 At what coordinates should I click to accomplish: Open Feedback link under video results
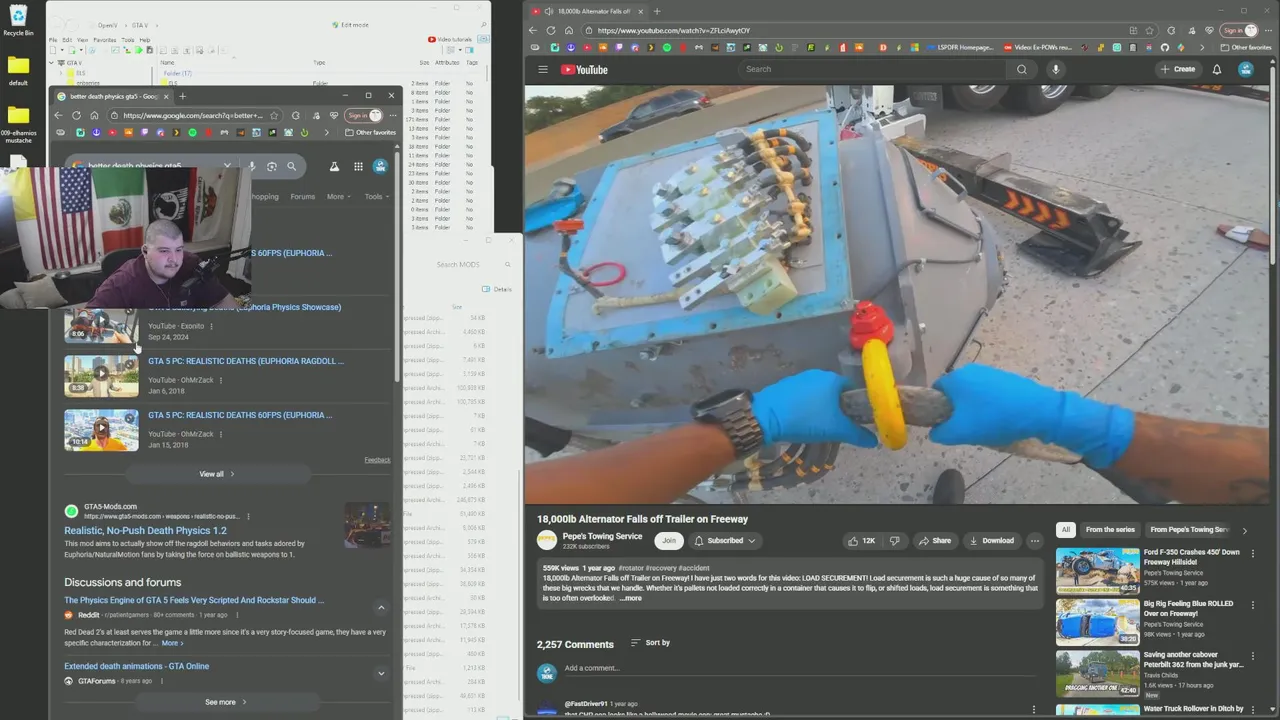[x=377, y=460]
